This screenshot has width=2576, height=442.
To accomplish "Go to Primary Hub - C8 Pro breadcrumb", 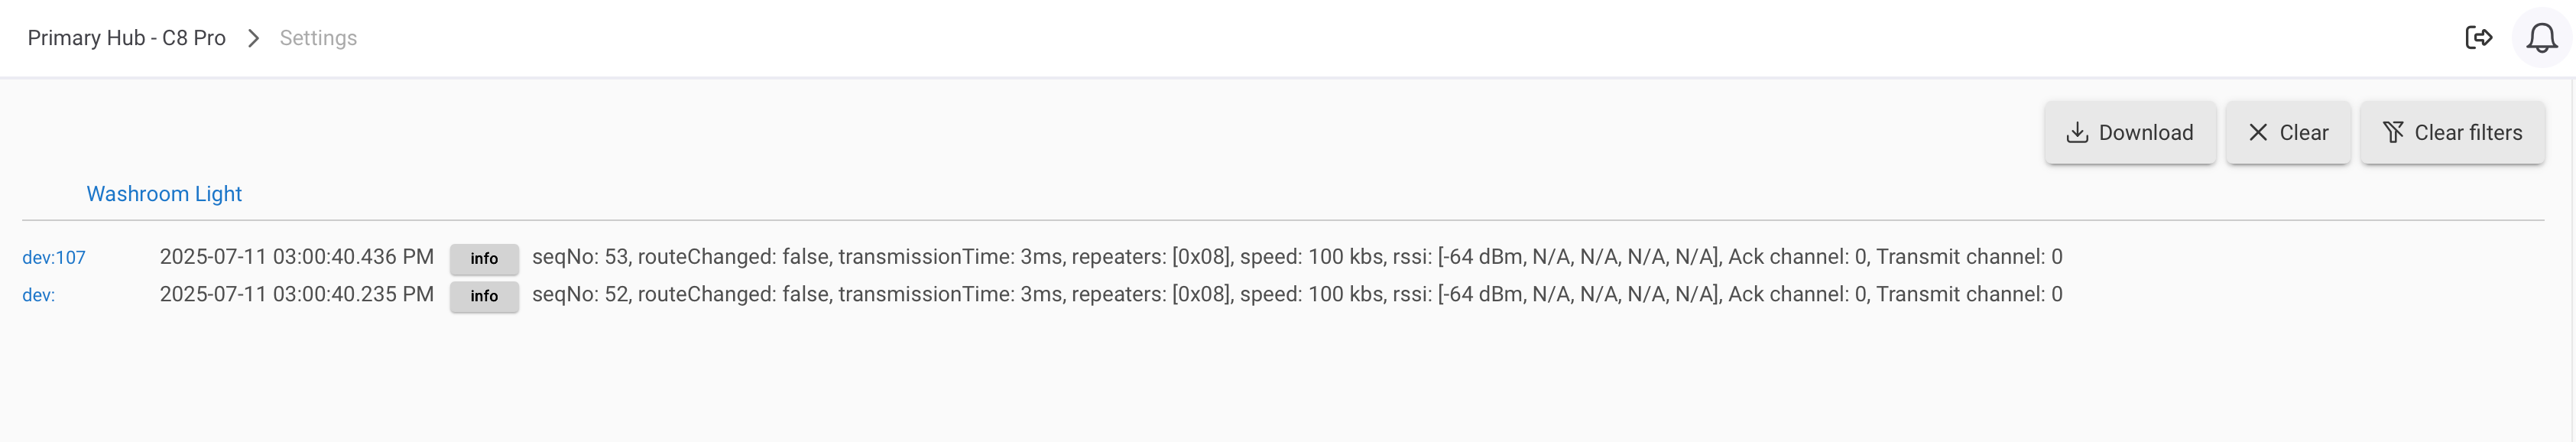I will (126, 38).
